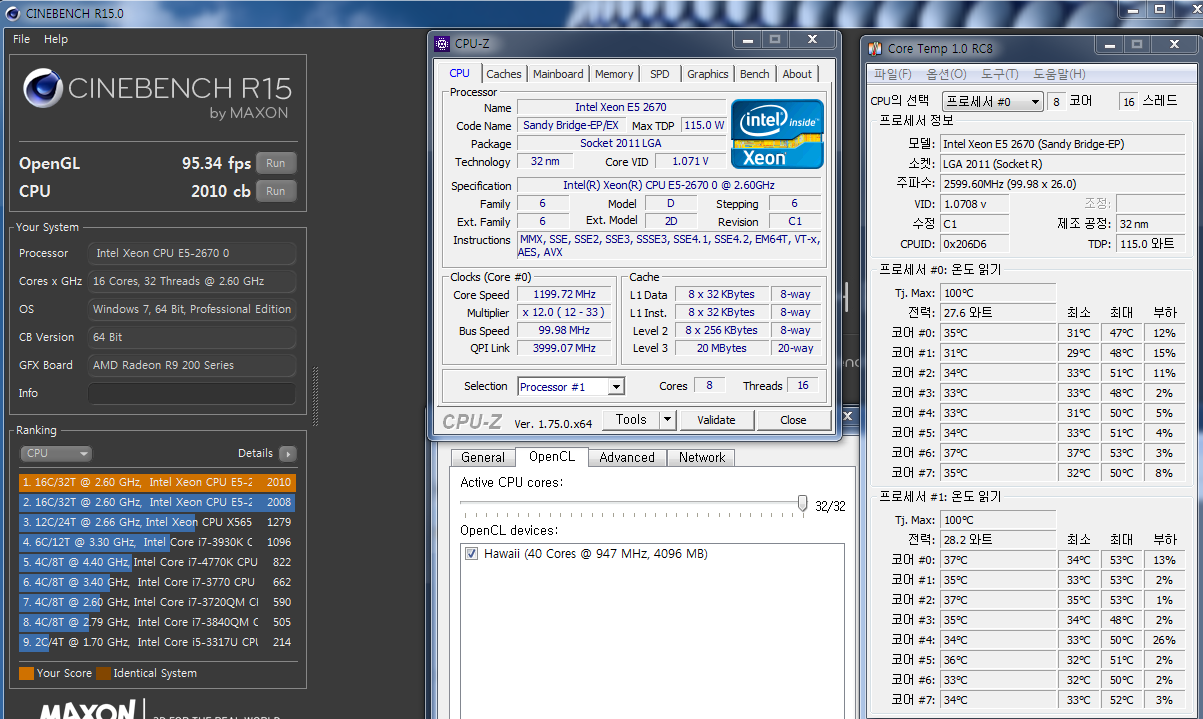The image size is (1203, 719).
Task: Click the Tools button in CPU-Z
Action: 631,420
